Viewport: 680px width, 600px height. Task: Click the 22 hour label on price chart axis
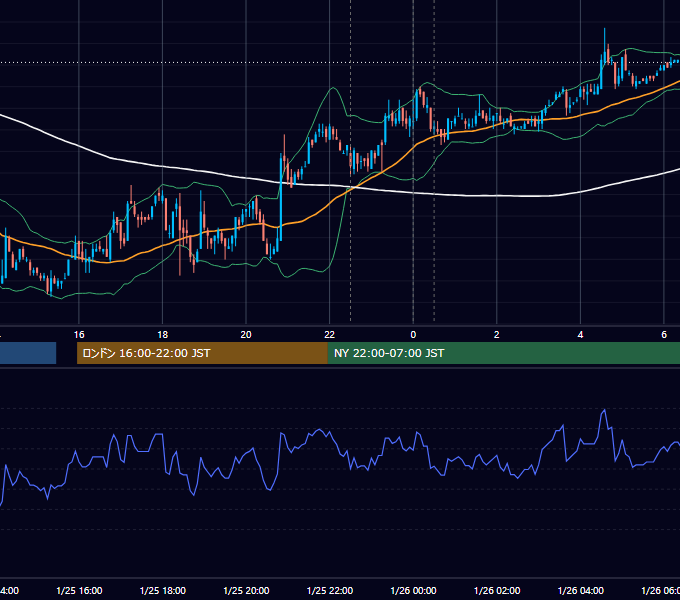[330, 335]
